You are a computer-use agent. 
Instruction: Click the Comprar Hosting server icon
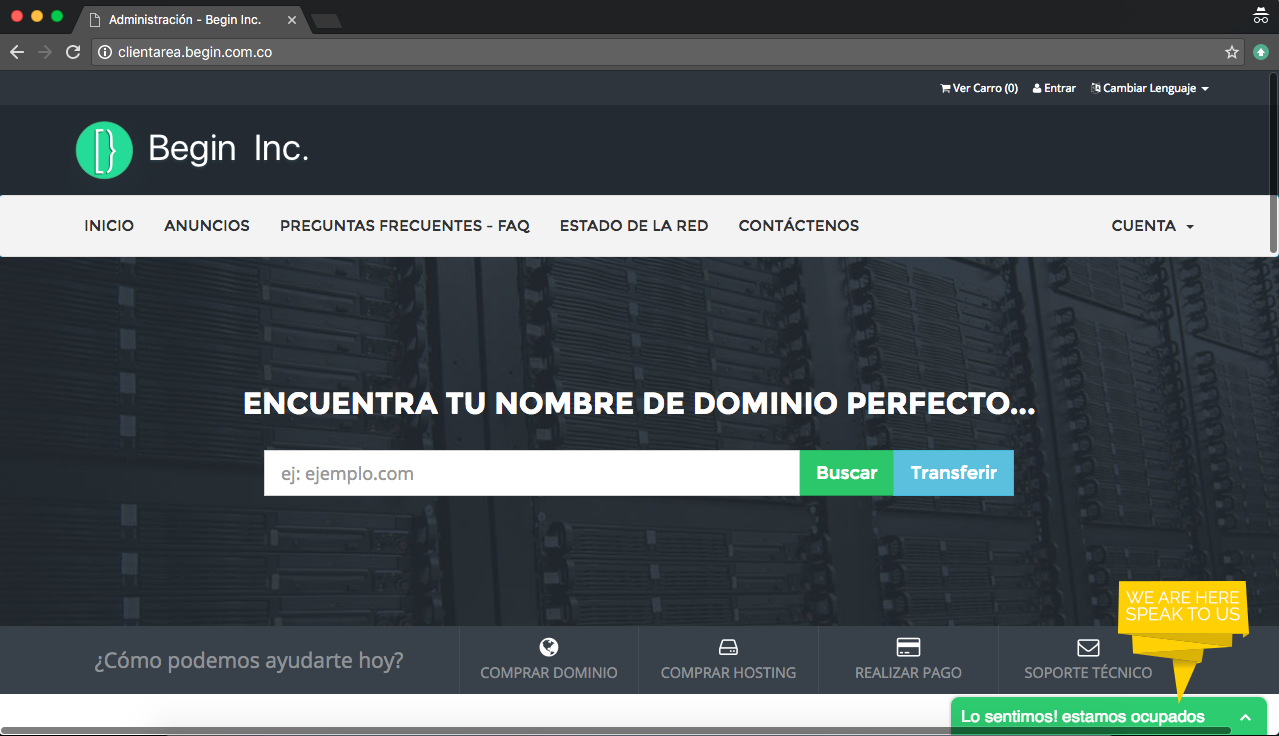pyautogui.click(x=728, y=647)
